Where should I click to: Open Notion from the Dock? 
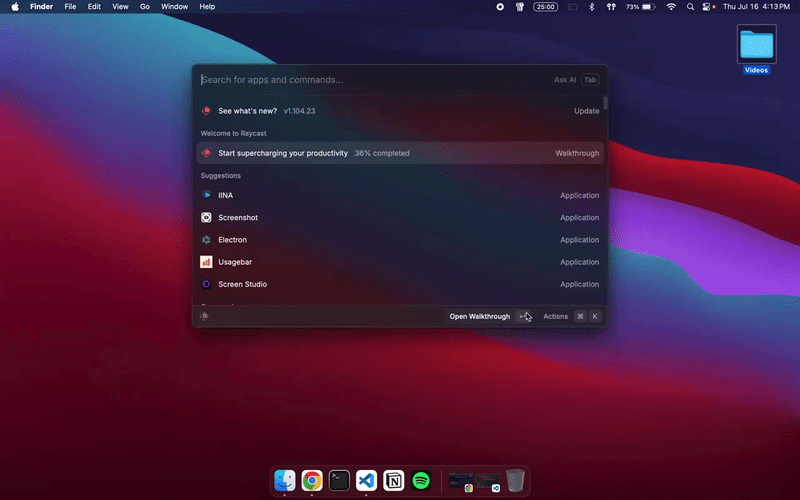click(393, 481)
